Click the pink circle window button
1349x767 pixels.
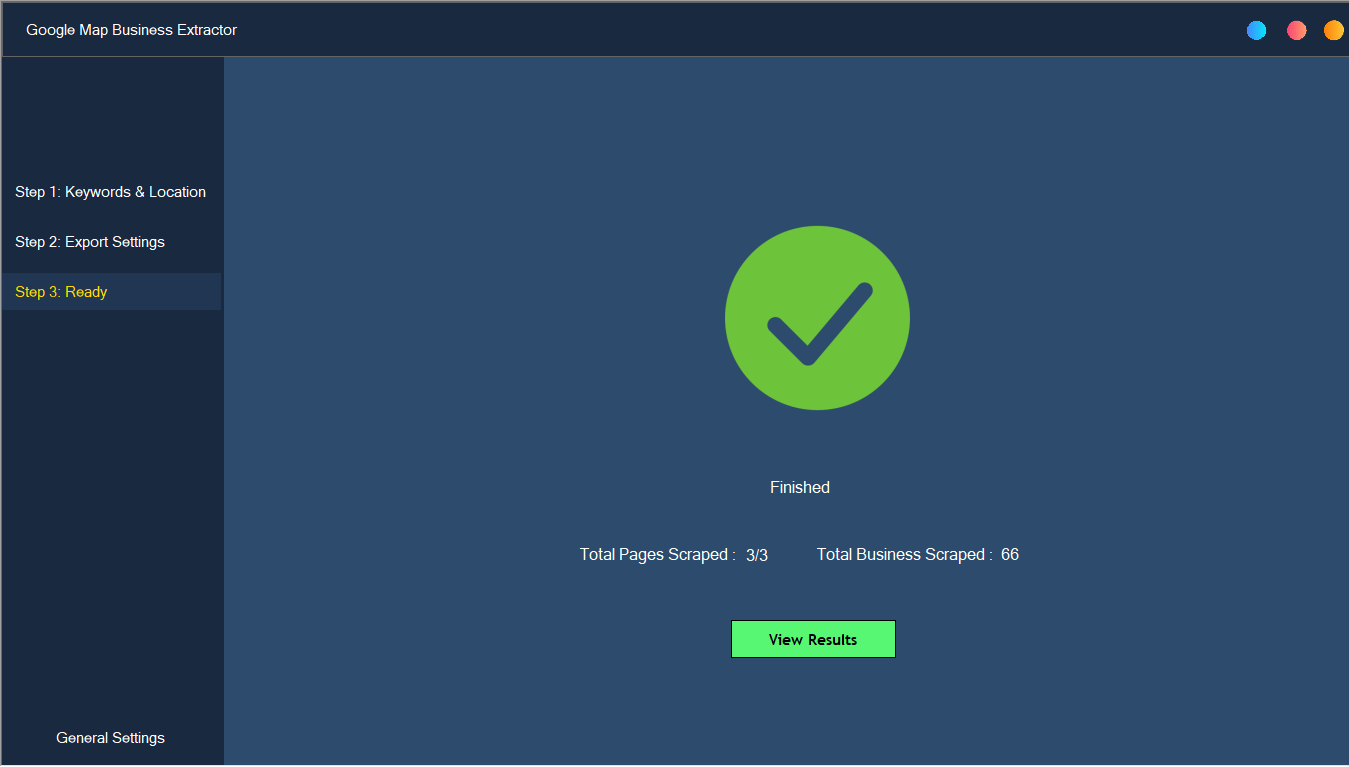click(x=1296, y=31)
